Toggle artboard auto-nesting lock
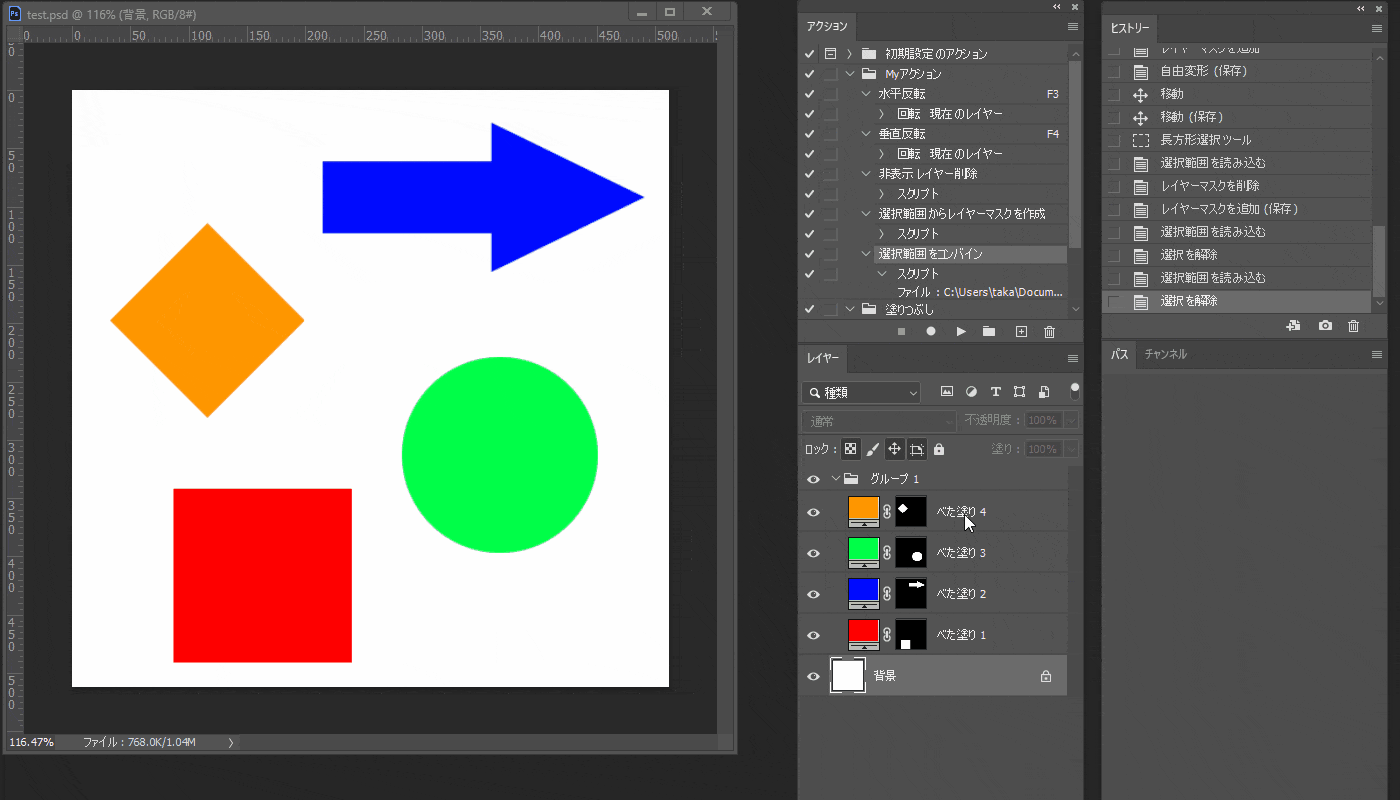The height and width of the screenshot is (800, 1400). (916, 449)
